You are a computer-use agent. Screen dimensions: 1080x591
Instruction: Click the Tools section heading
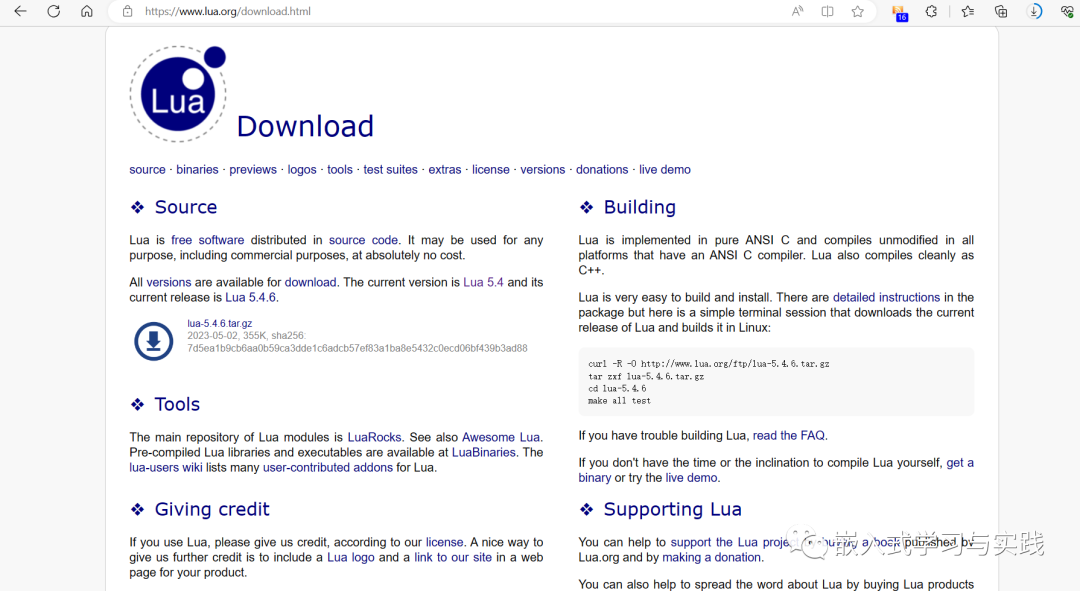point(177,404)
